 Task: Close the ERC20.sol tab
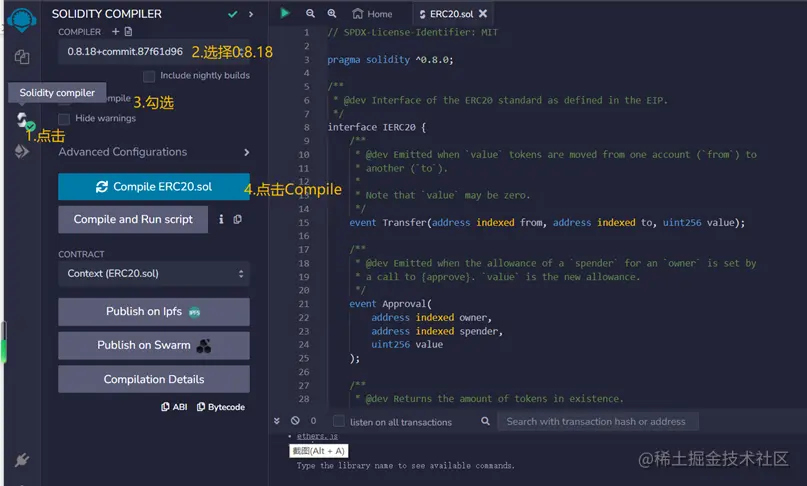click(x=483, y=14)
